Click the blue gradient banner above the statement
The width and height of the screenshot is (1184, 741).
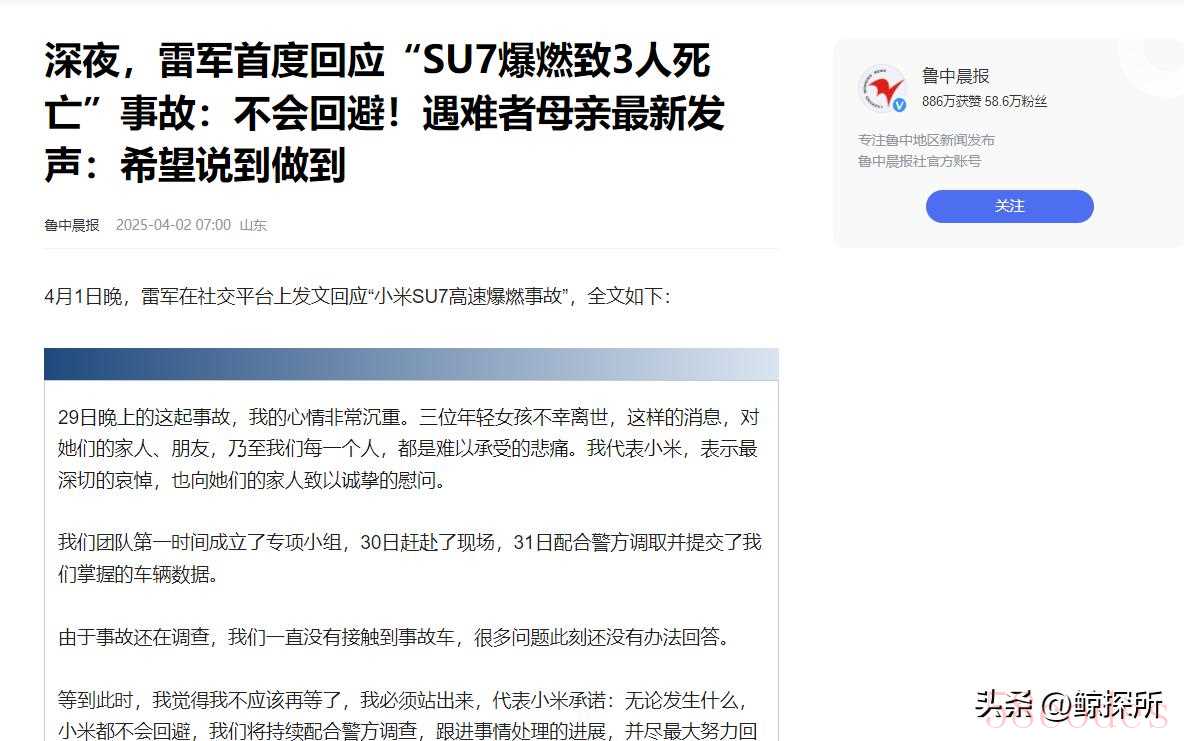coord(411,364)
